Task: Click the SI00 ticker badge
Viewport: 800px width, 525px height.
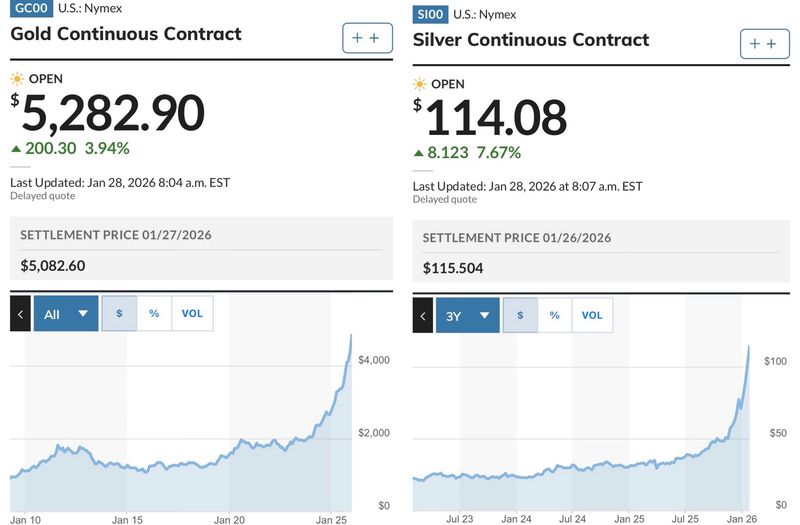Action: click(x=432, y=14)
